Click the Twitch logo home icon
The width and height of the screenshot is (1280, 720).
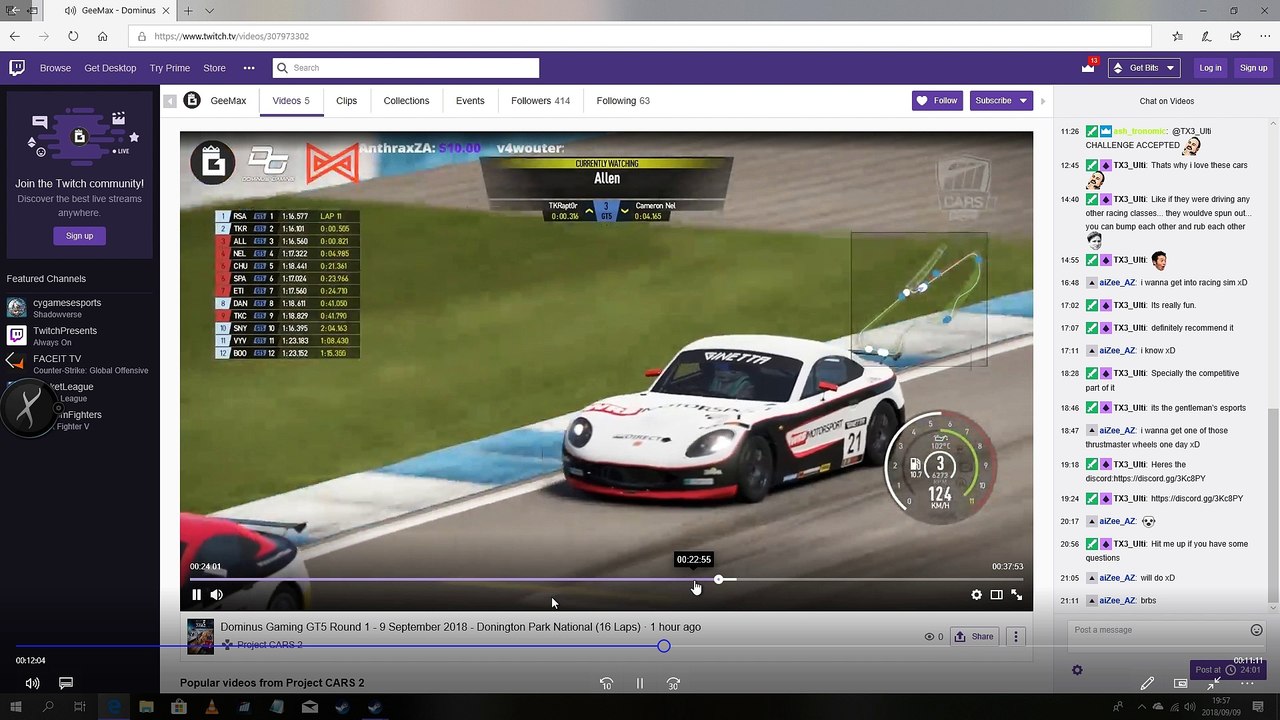click(x=17, y=68)
